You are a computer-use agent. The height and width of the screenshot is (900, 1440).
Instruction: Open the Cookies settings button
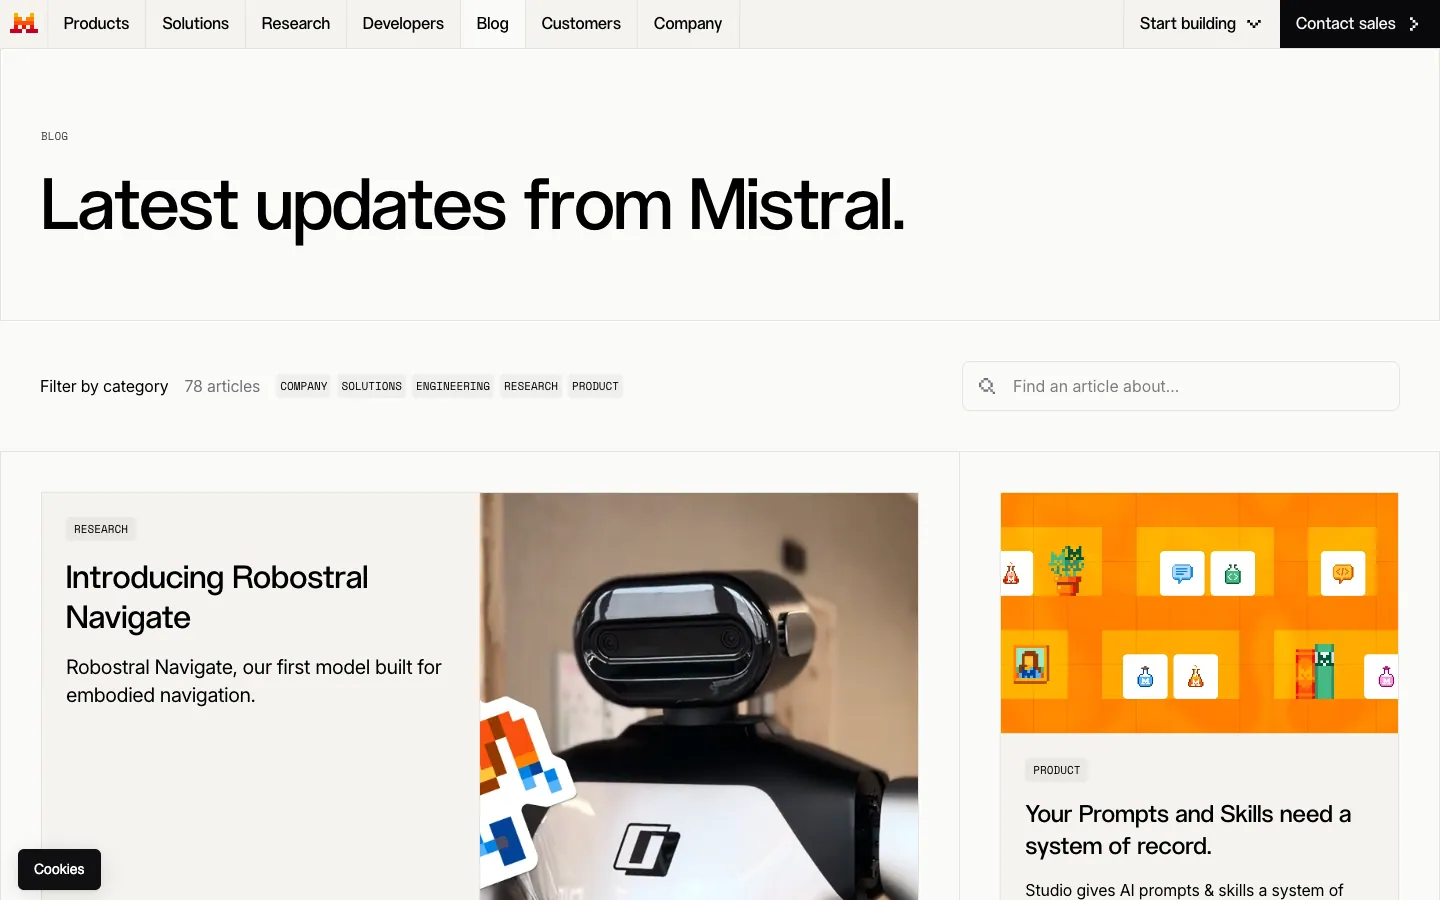click(x=59, y=869)
